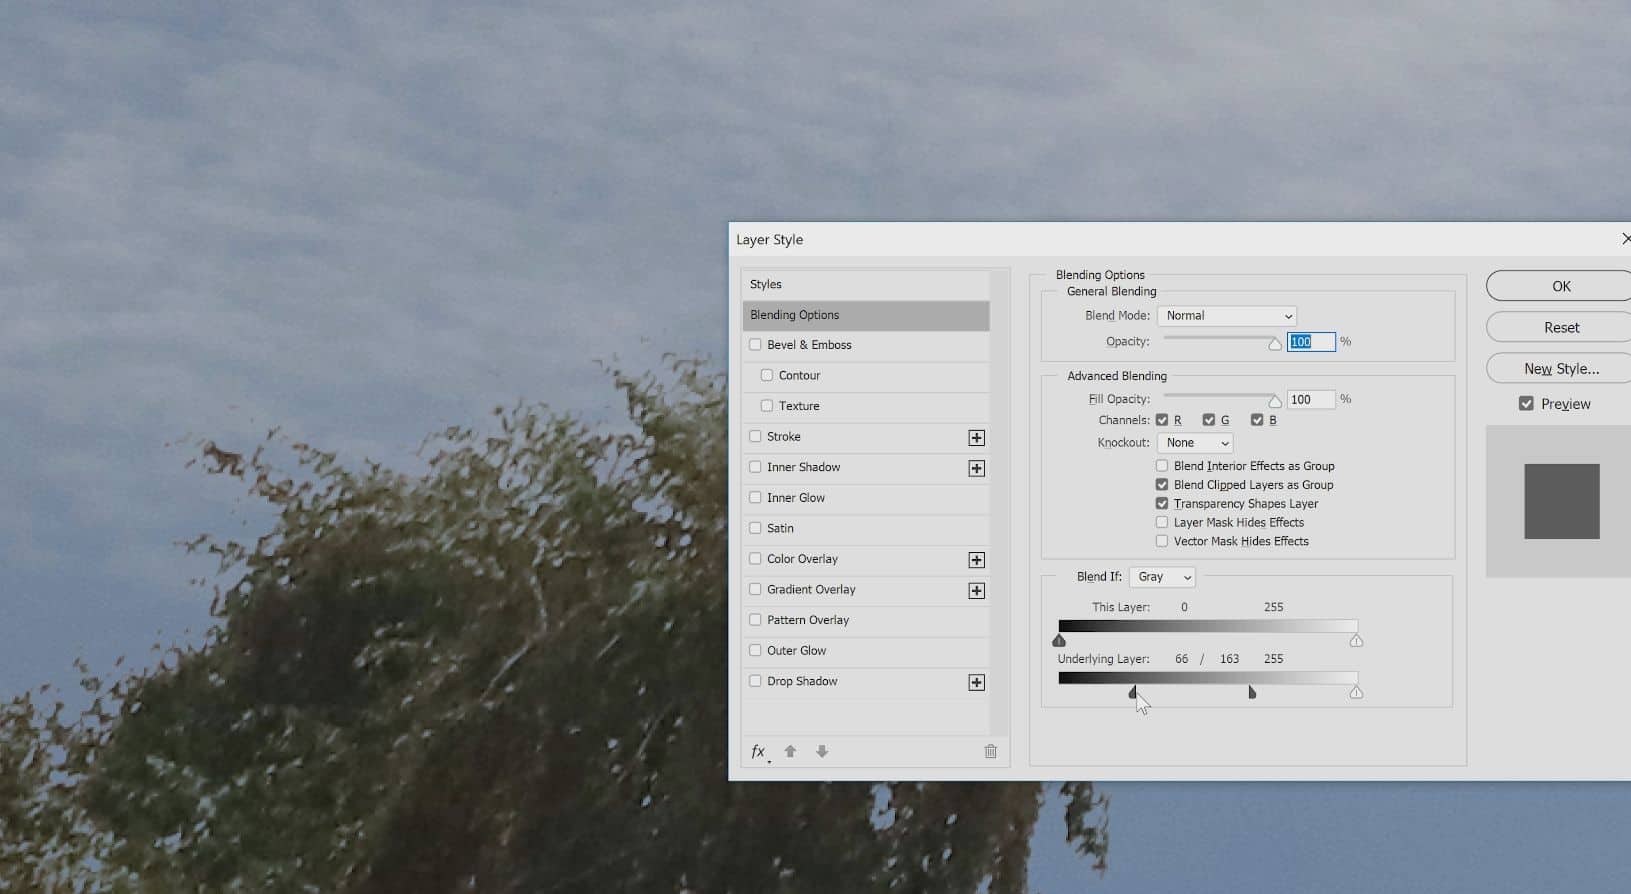This screenshot has height=894, width=1631.
Task: Enable the Texture checkbox
Action: pos(767,406)
